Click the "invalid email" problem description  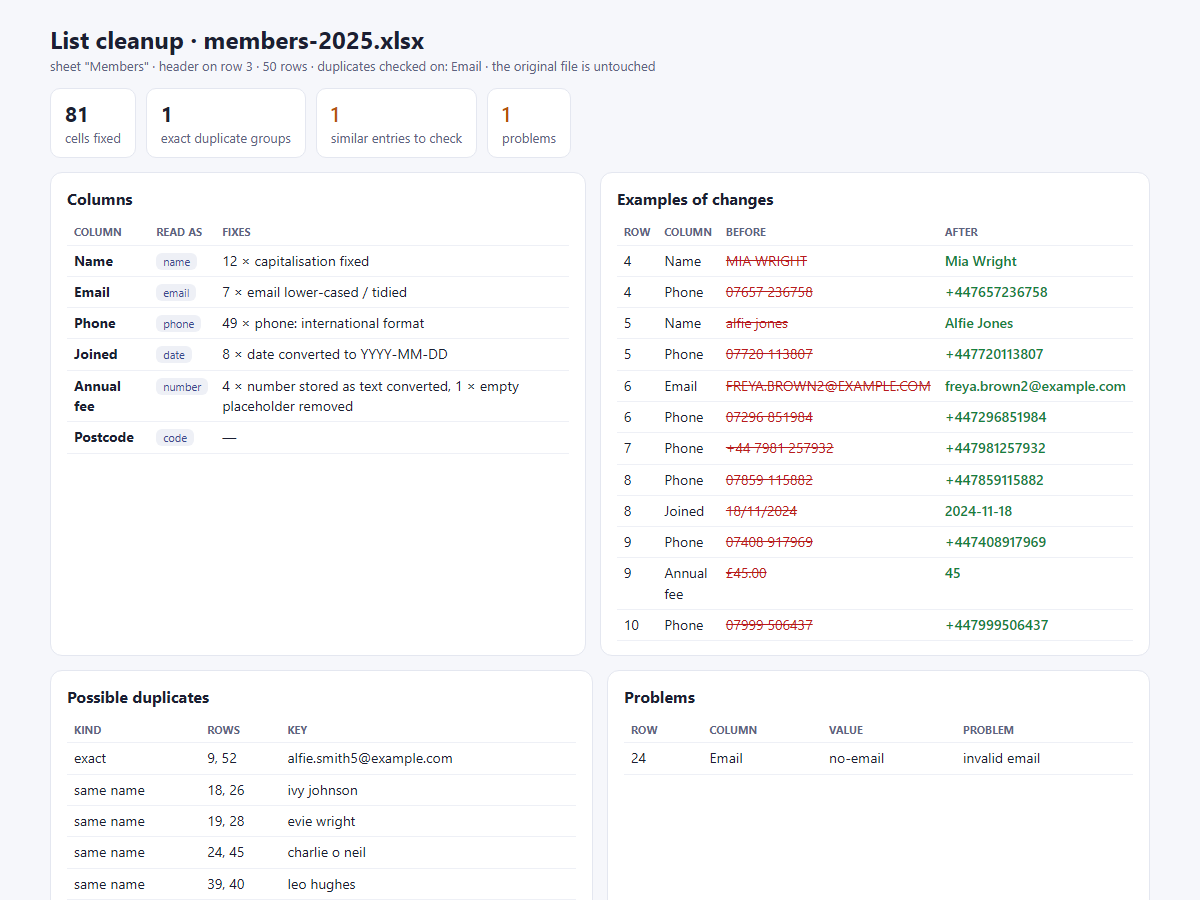1001,759
